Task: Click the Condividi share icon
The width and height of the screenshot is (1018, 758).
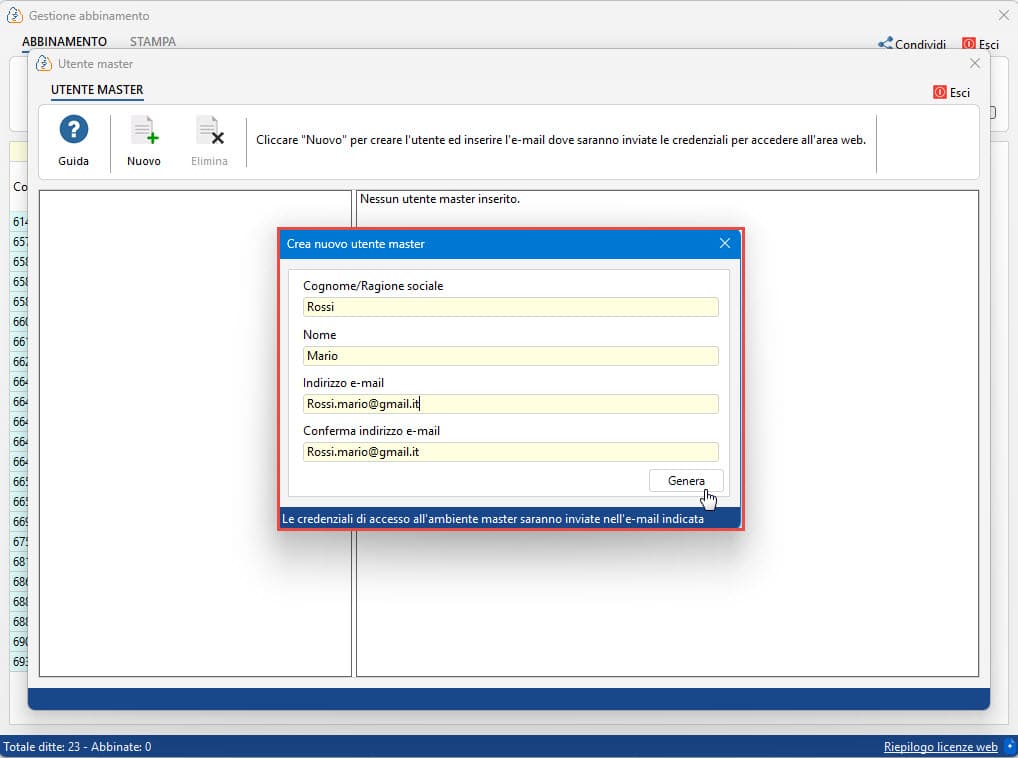Action: (885, 43)
